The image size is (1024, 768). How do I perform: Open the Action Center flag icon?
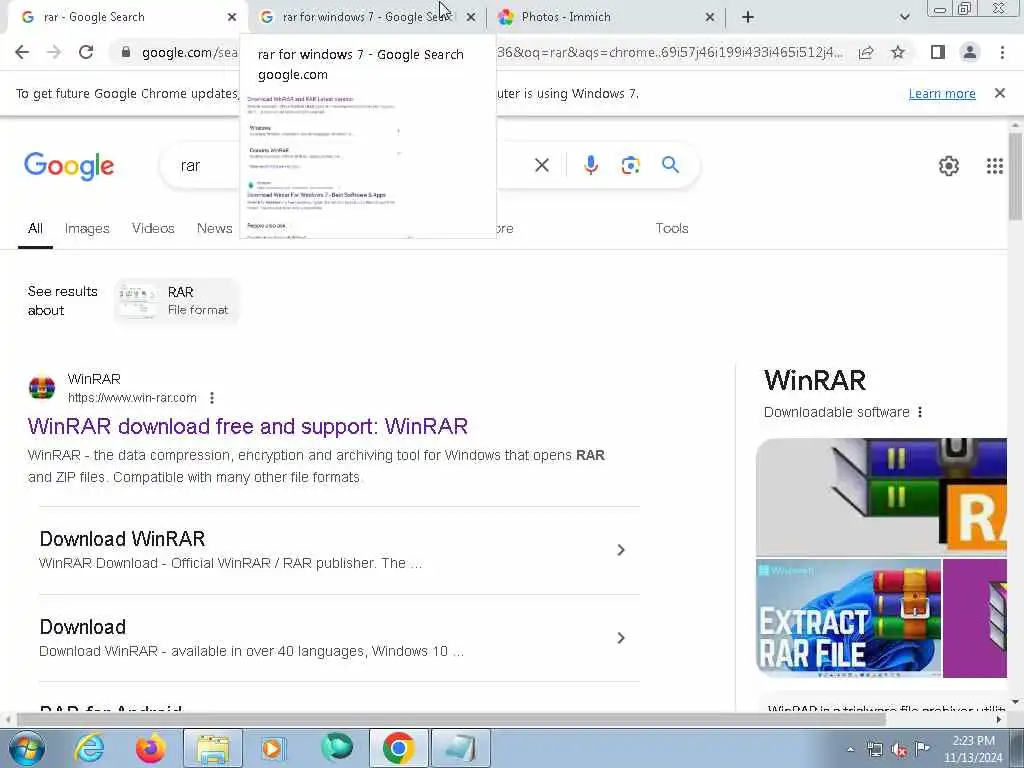tap(922, 748)
